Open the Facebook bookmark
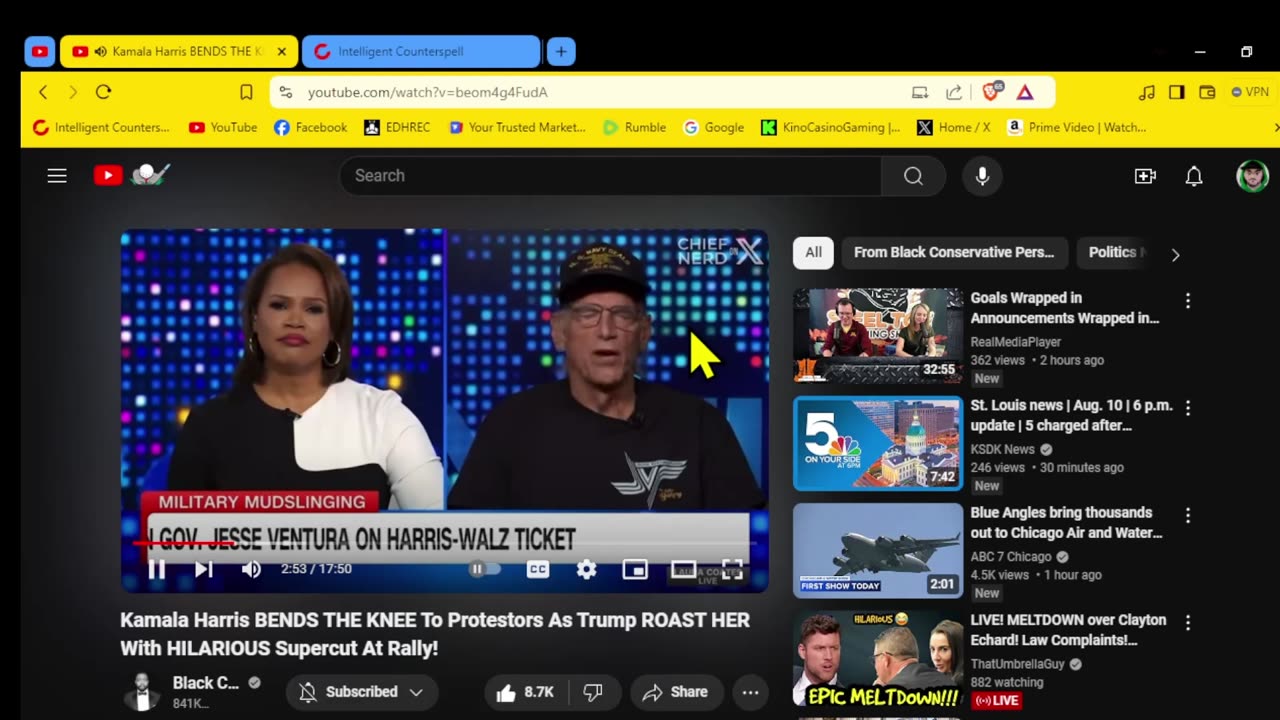Screen dimensions: 1280x720 [310, 127]
